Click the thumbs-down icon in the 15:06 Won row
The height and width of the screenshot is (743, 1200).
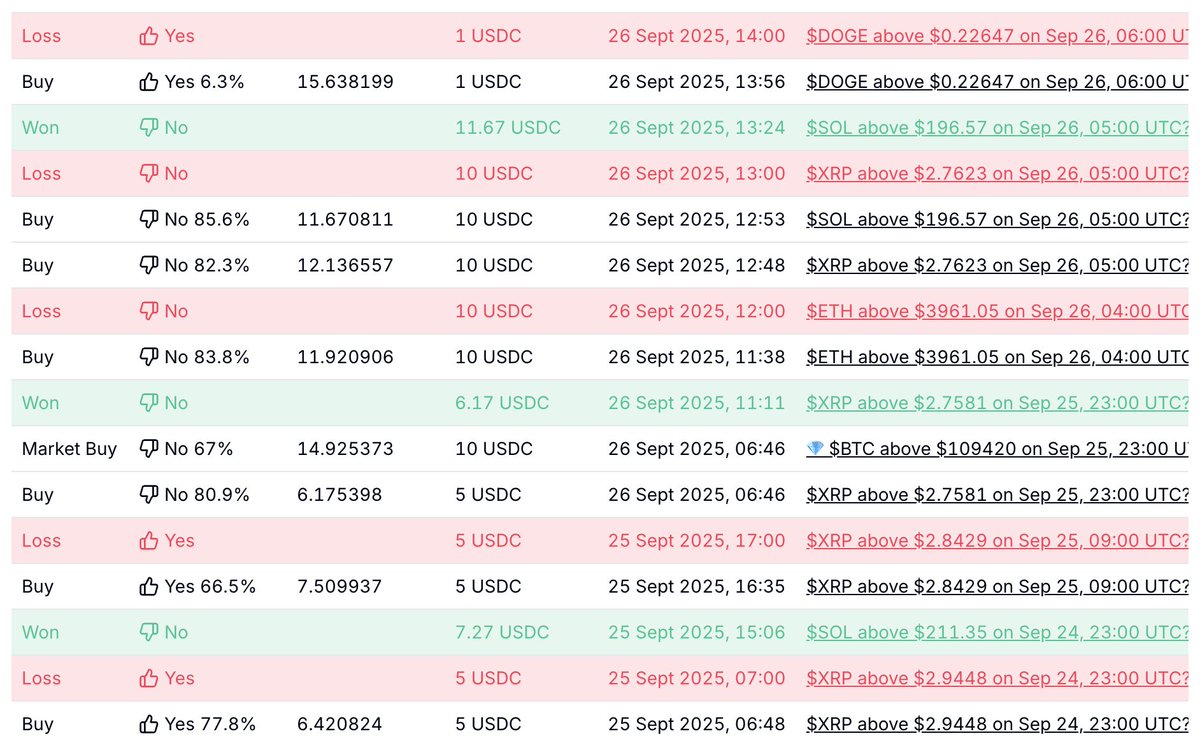point(149,633)
